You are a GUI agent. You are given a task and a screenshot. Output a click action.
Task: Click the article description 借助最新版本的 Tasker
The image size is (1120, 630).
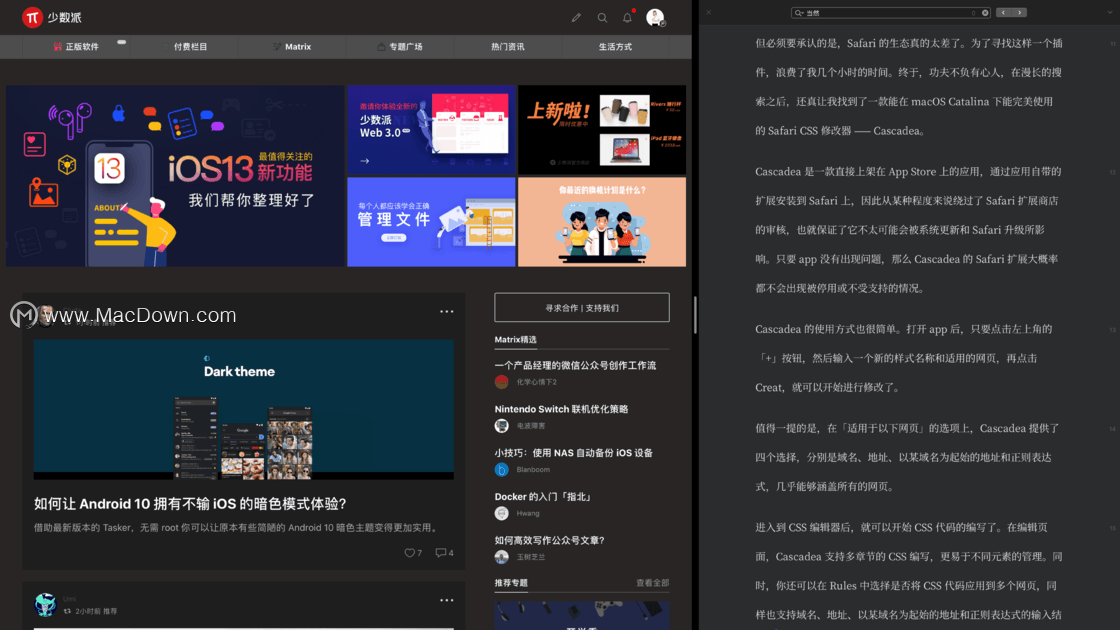[237, 528]
